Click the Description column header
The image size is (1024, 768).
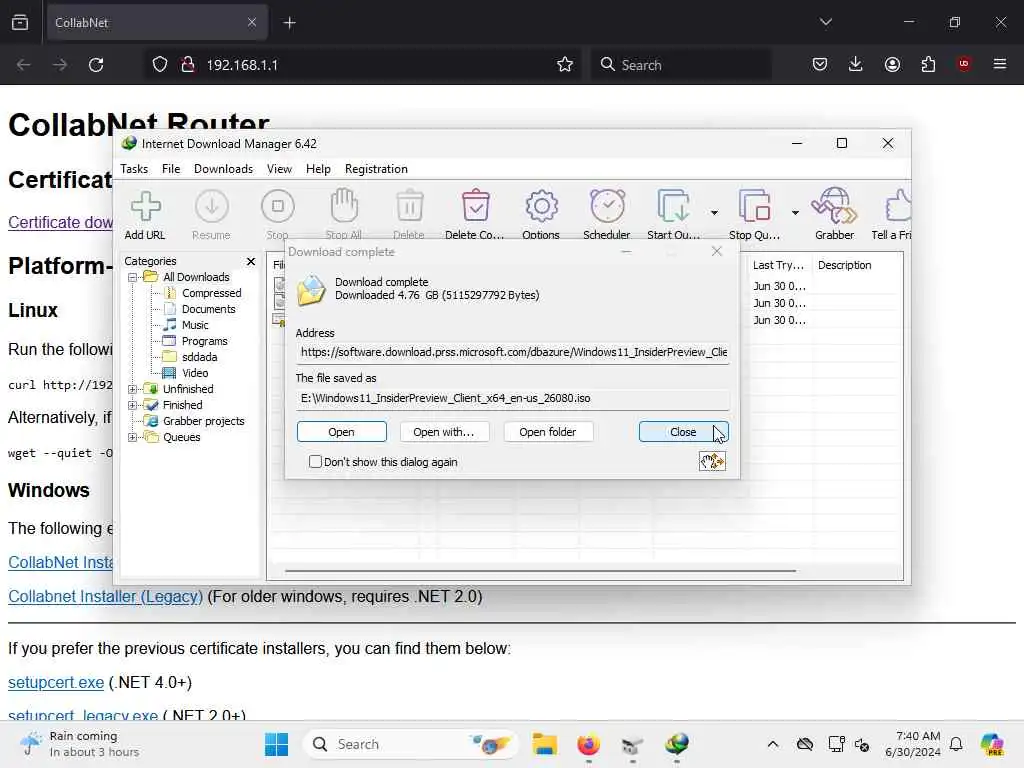(844, 265)
